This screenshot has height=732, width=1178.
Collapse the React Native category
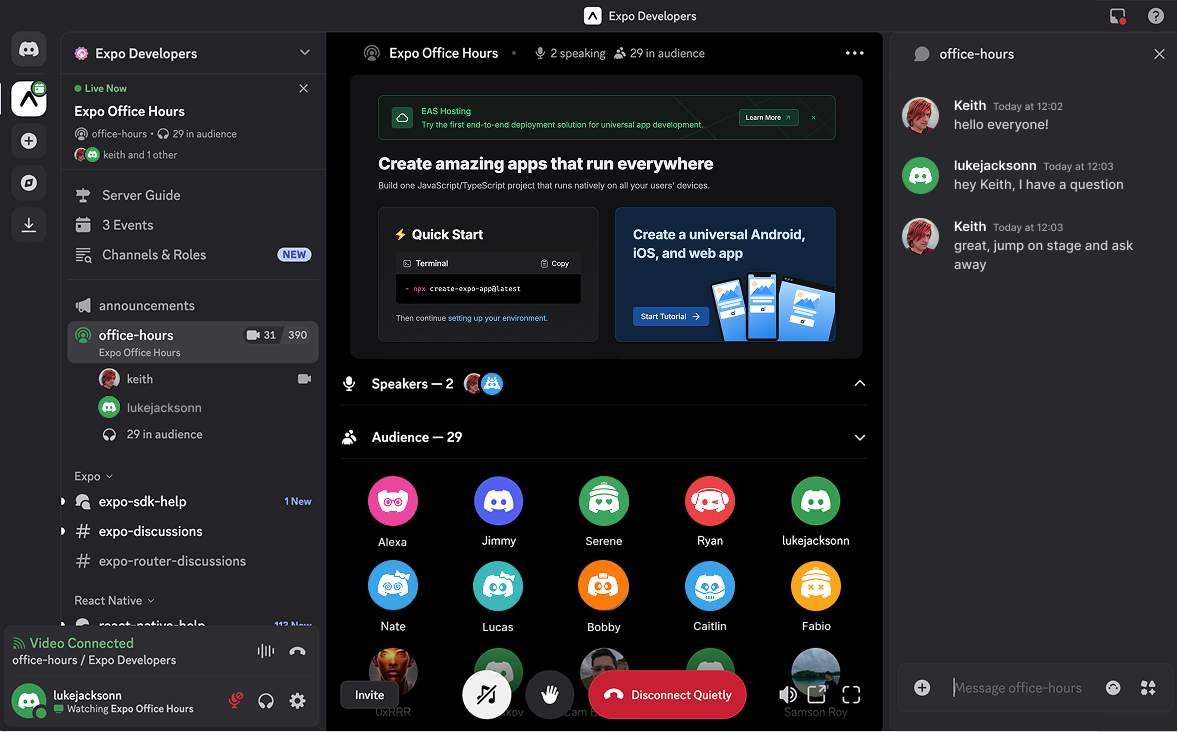pos(114,600)
